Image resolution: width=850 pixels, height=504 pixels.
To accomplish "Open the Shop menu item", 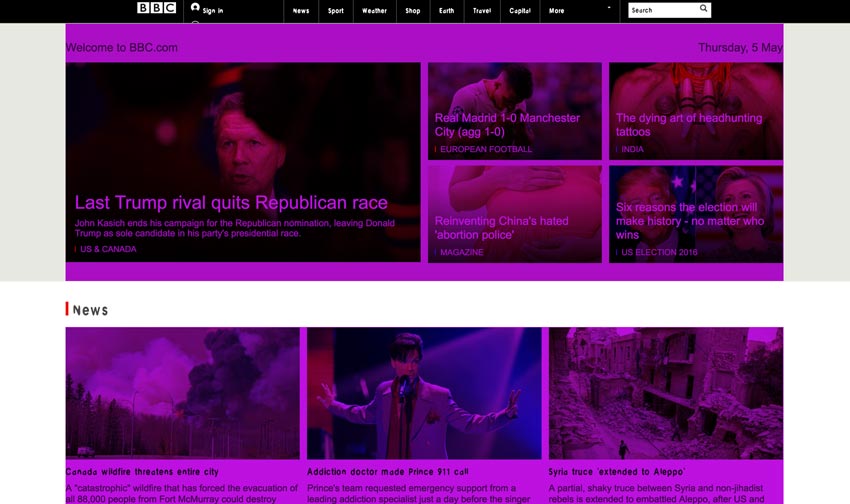I will coord(413,11).
